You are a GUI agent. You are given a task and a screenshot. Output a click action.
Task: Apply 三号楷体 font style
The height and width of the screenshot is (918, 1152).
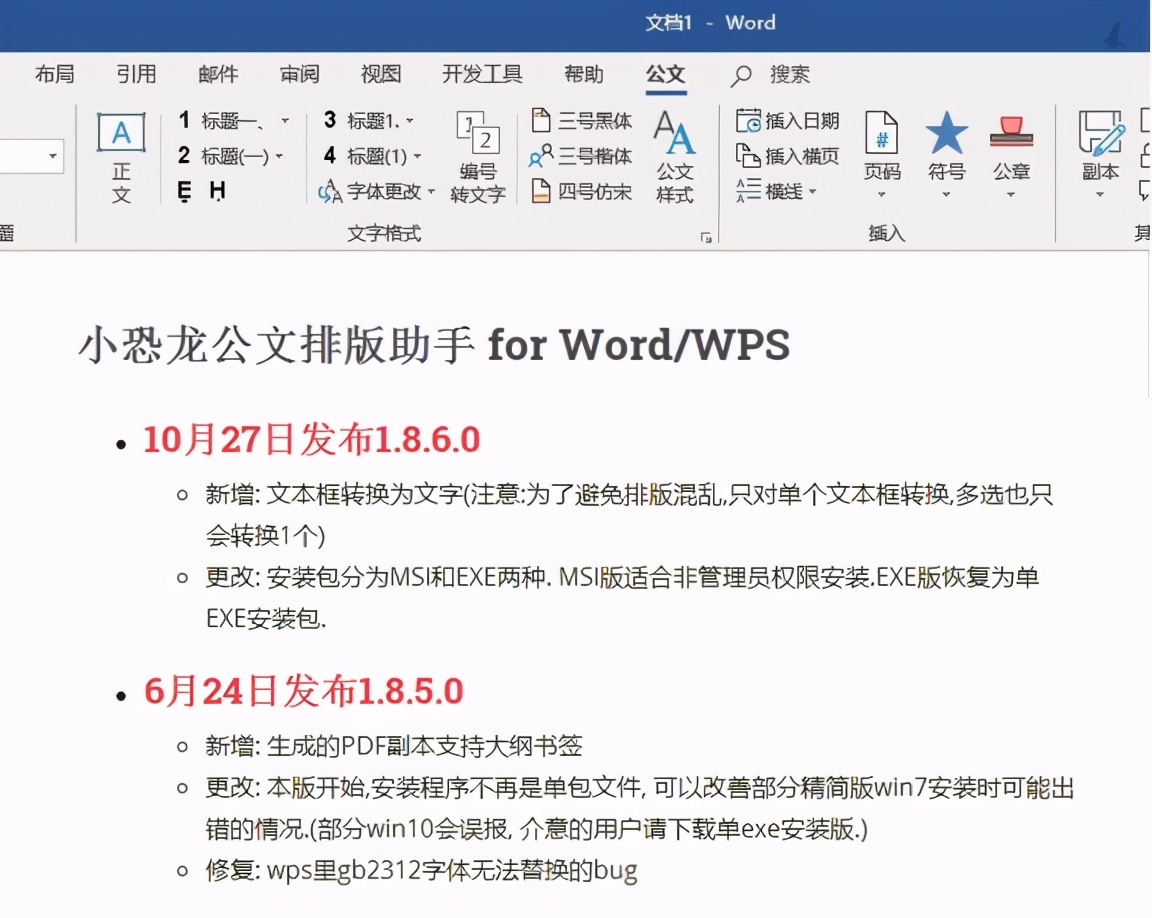click(x=582, y=156)
